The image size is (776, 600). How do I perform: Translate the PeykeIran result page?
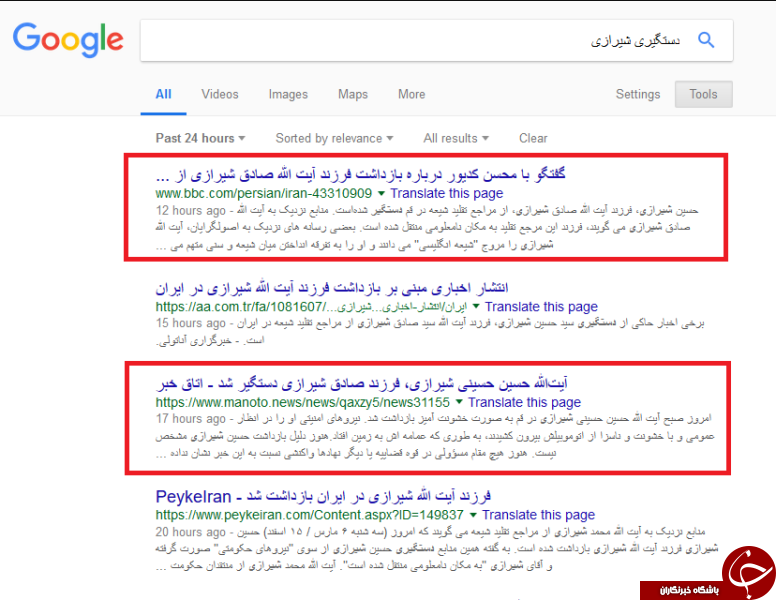pyautogui.click(x=538, y=515)
